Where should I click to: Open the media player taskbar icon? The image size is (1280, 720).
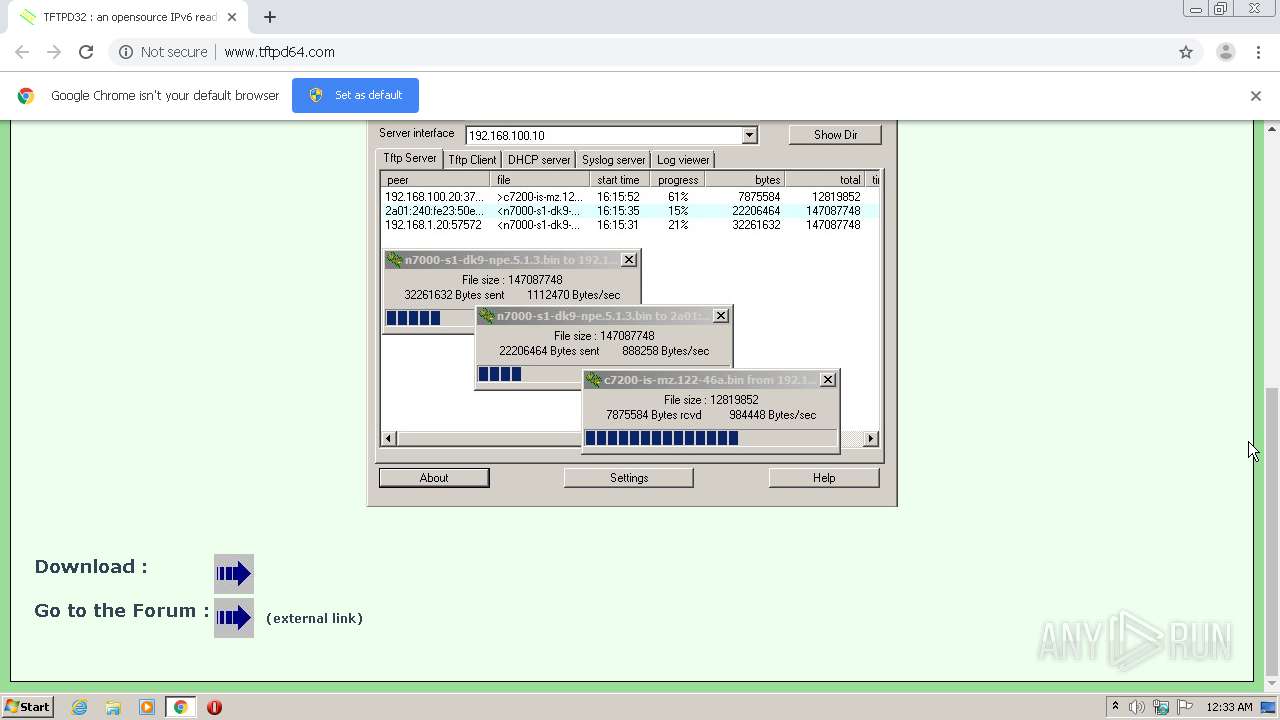click(147, 707)
